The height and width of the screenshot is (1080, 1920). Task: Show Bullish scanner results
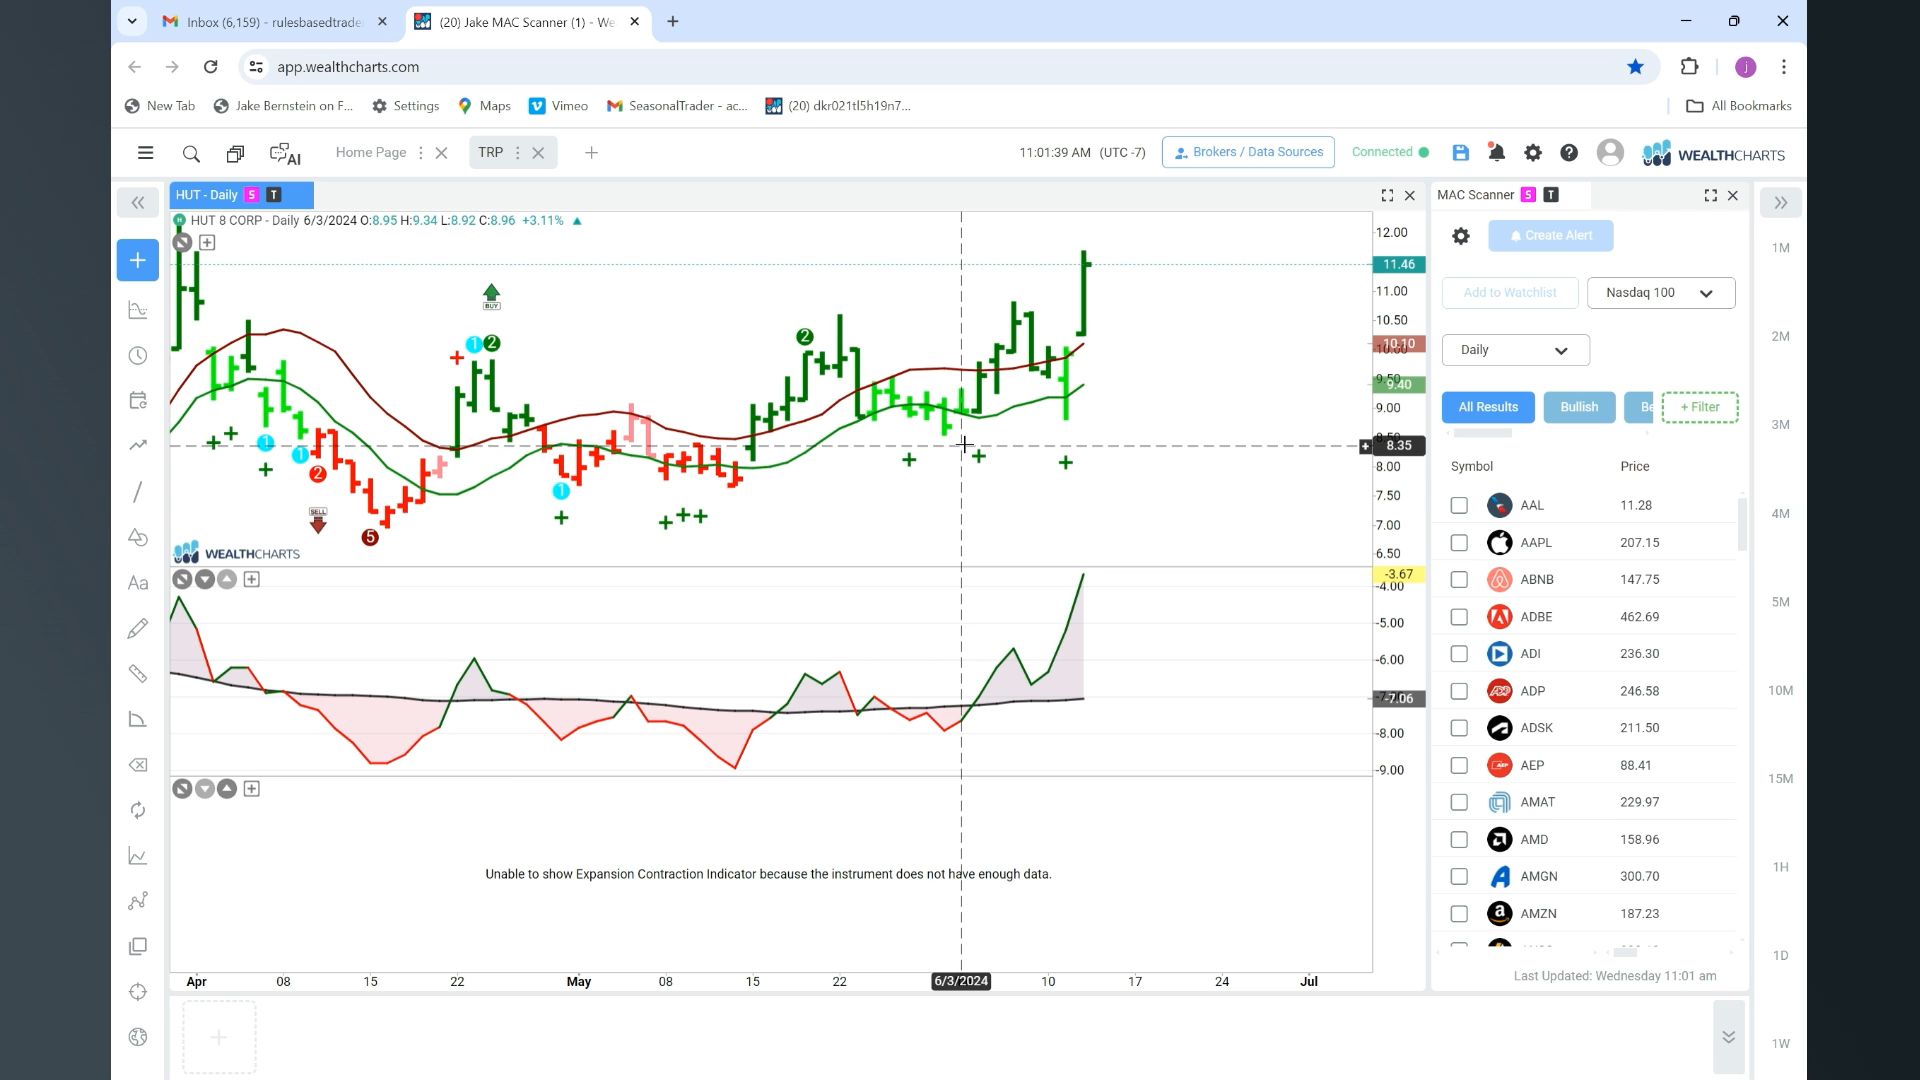click(x=1579, y=407)
